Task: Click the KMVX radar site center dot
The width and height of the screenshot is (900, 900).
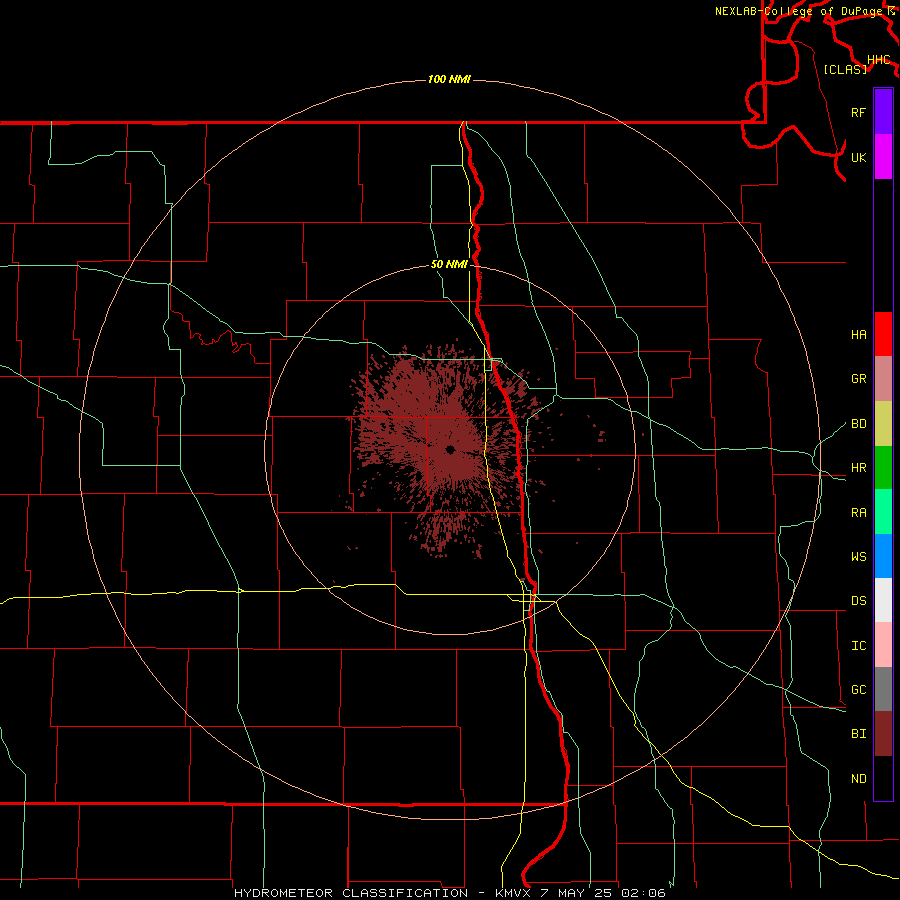Action: click(x=450, y=450)
